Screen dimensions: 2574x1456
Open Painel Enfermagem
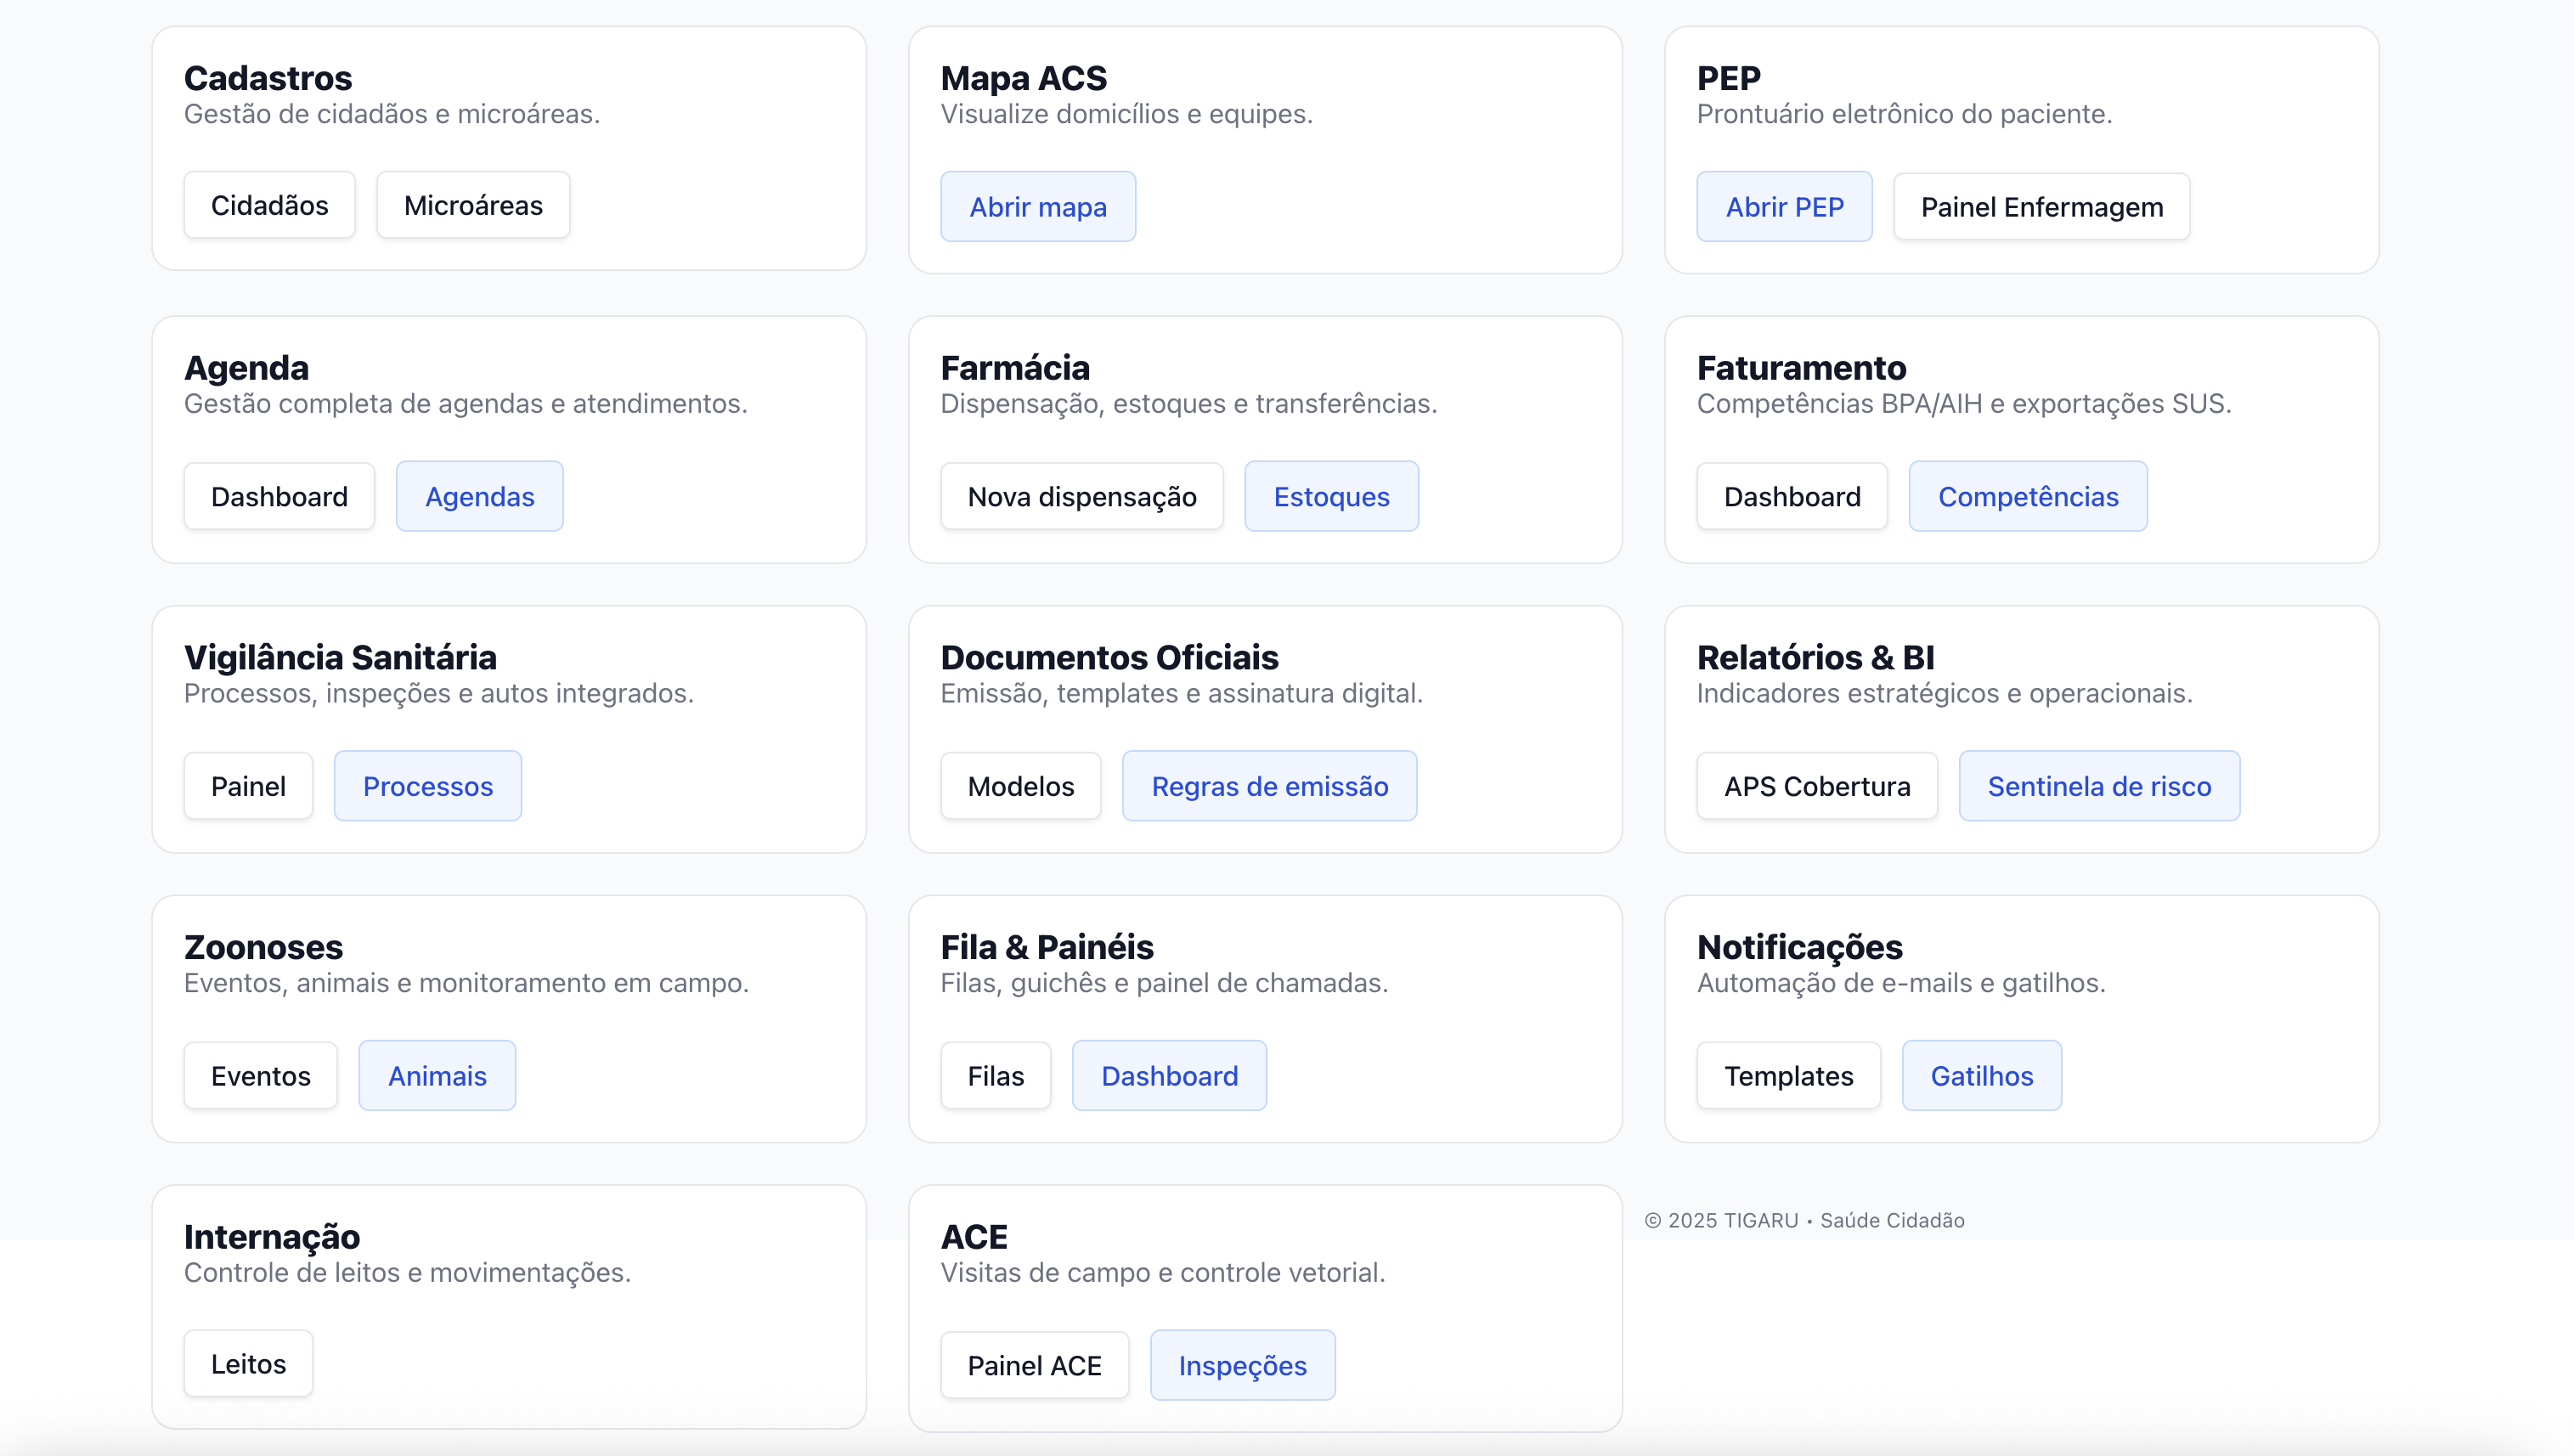click(2041, 207)
